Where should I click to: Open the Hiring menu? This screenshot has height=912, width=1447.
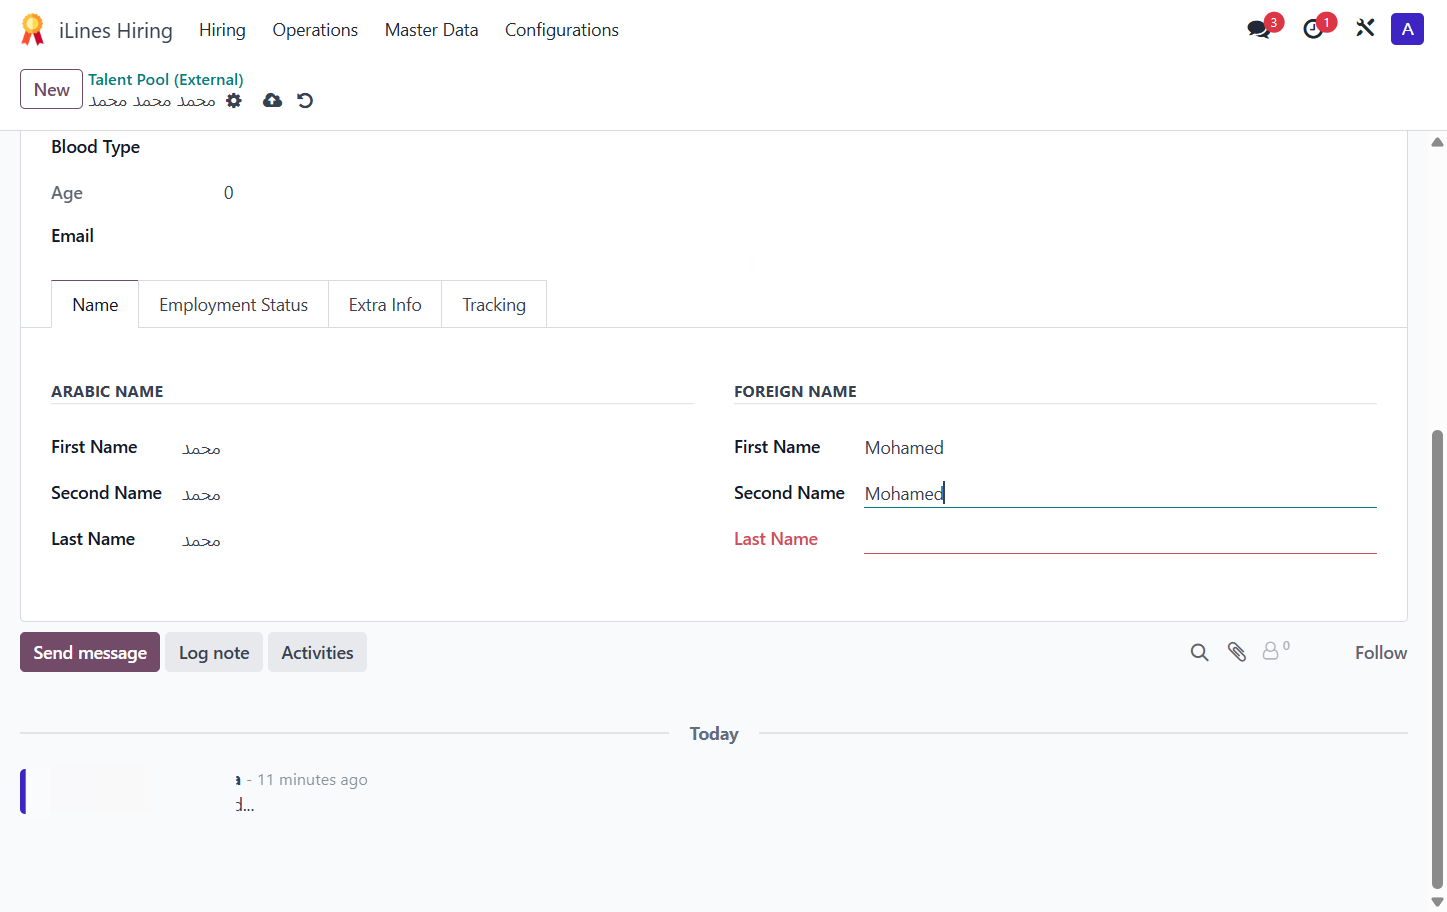(222, 30)
